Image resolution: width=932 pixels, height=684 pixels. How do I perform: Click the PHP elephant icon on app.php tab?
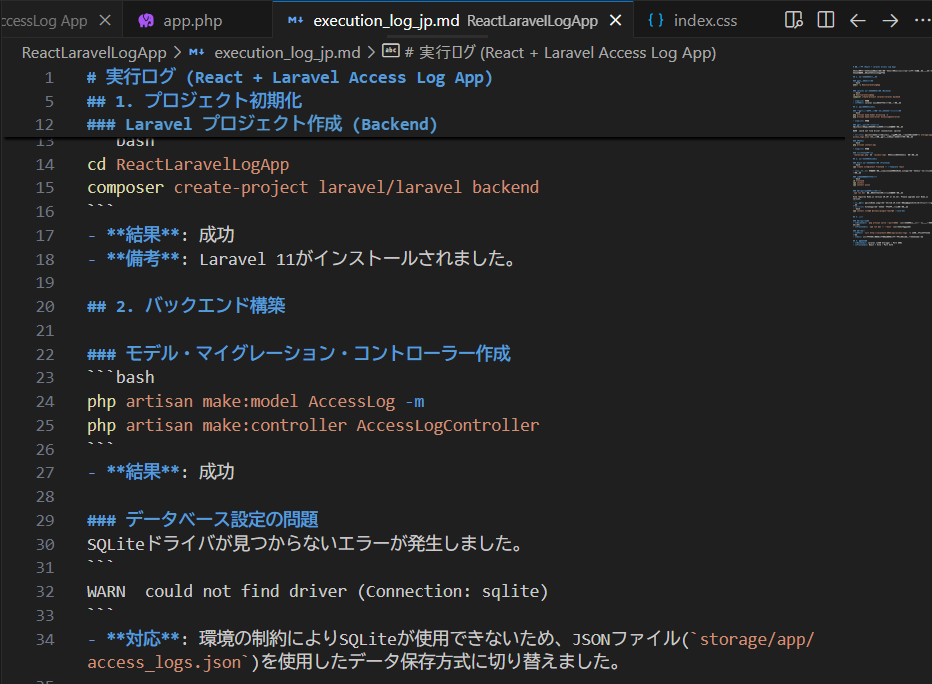pyautogui.click(x=148, y=19)
